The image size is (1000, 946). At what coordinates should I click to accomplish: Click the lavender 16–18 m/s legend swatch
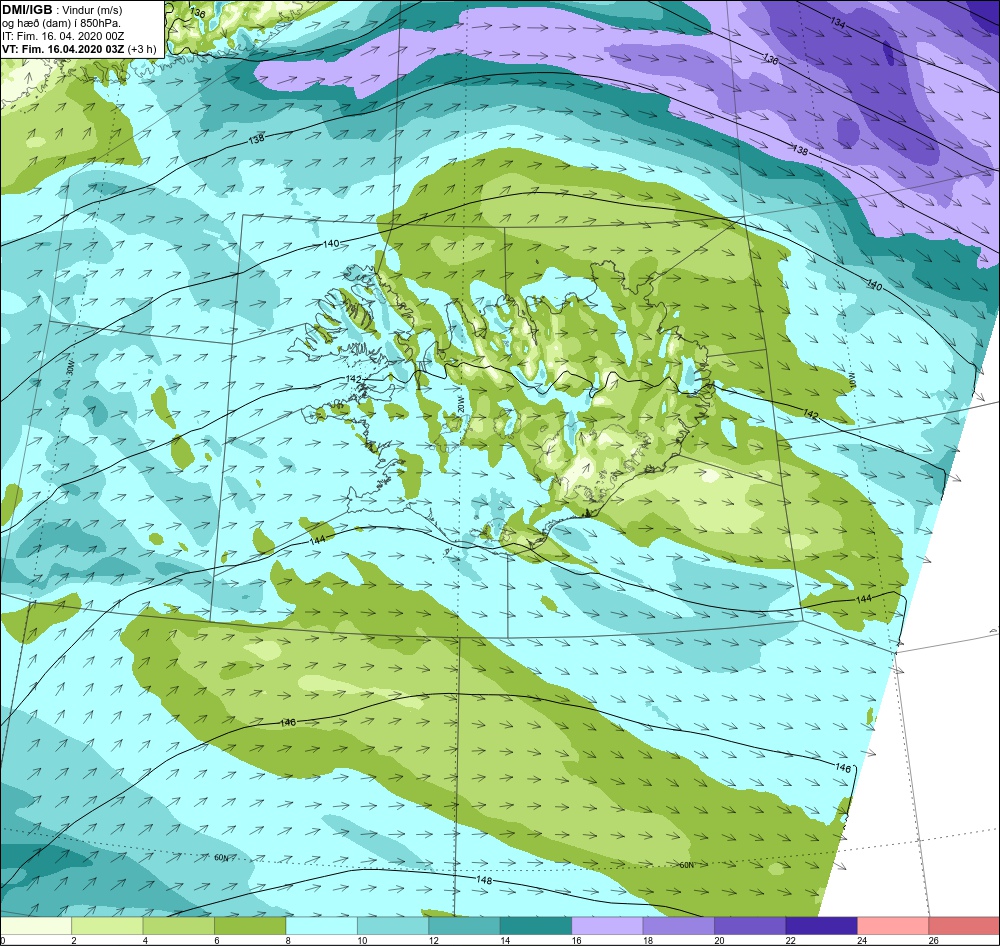coord(607,926)
